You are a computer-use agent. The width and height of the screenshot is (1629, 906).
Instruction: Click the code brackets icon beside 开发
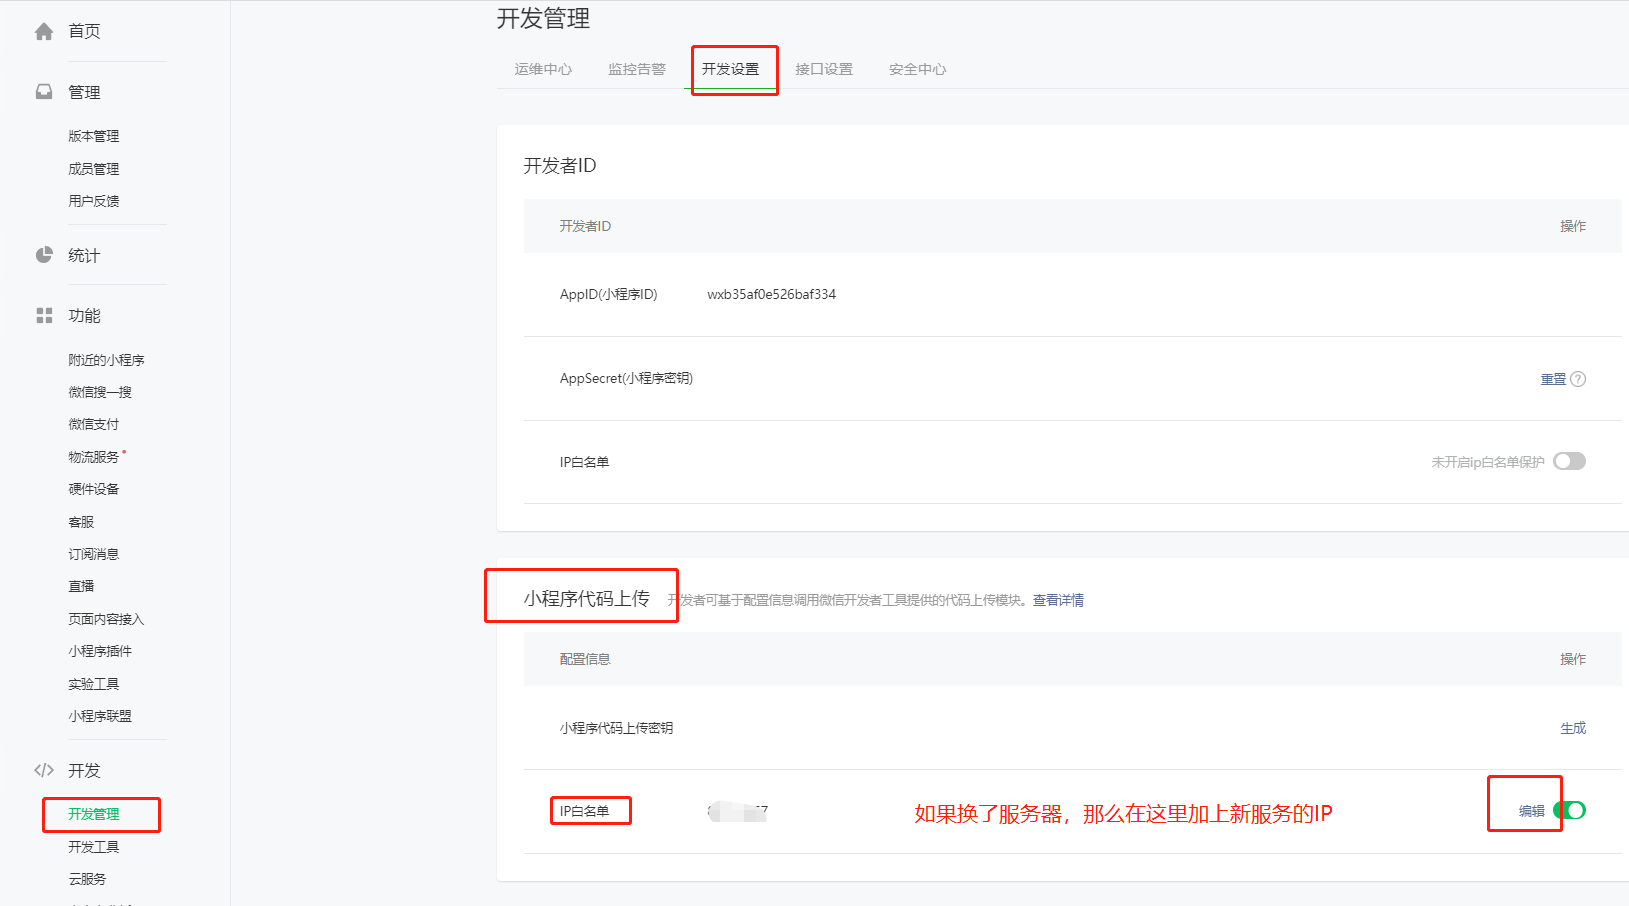click(44, 770)
